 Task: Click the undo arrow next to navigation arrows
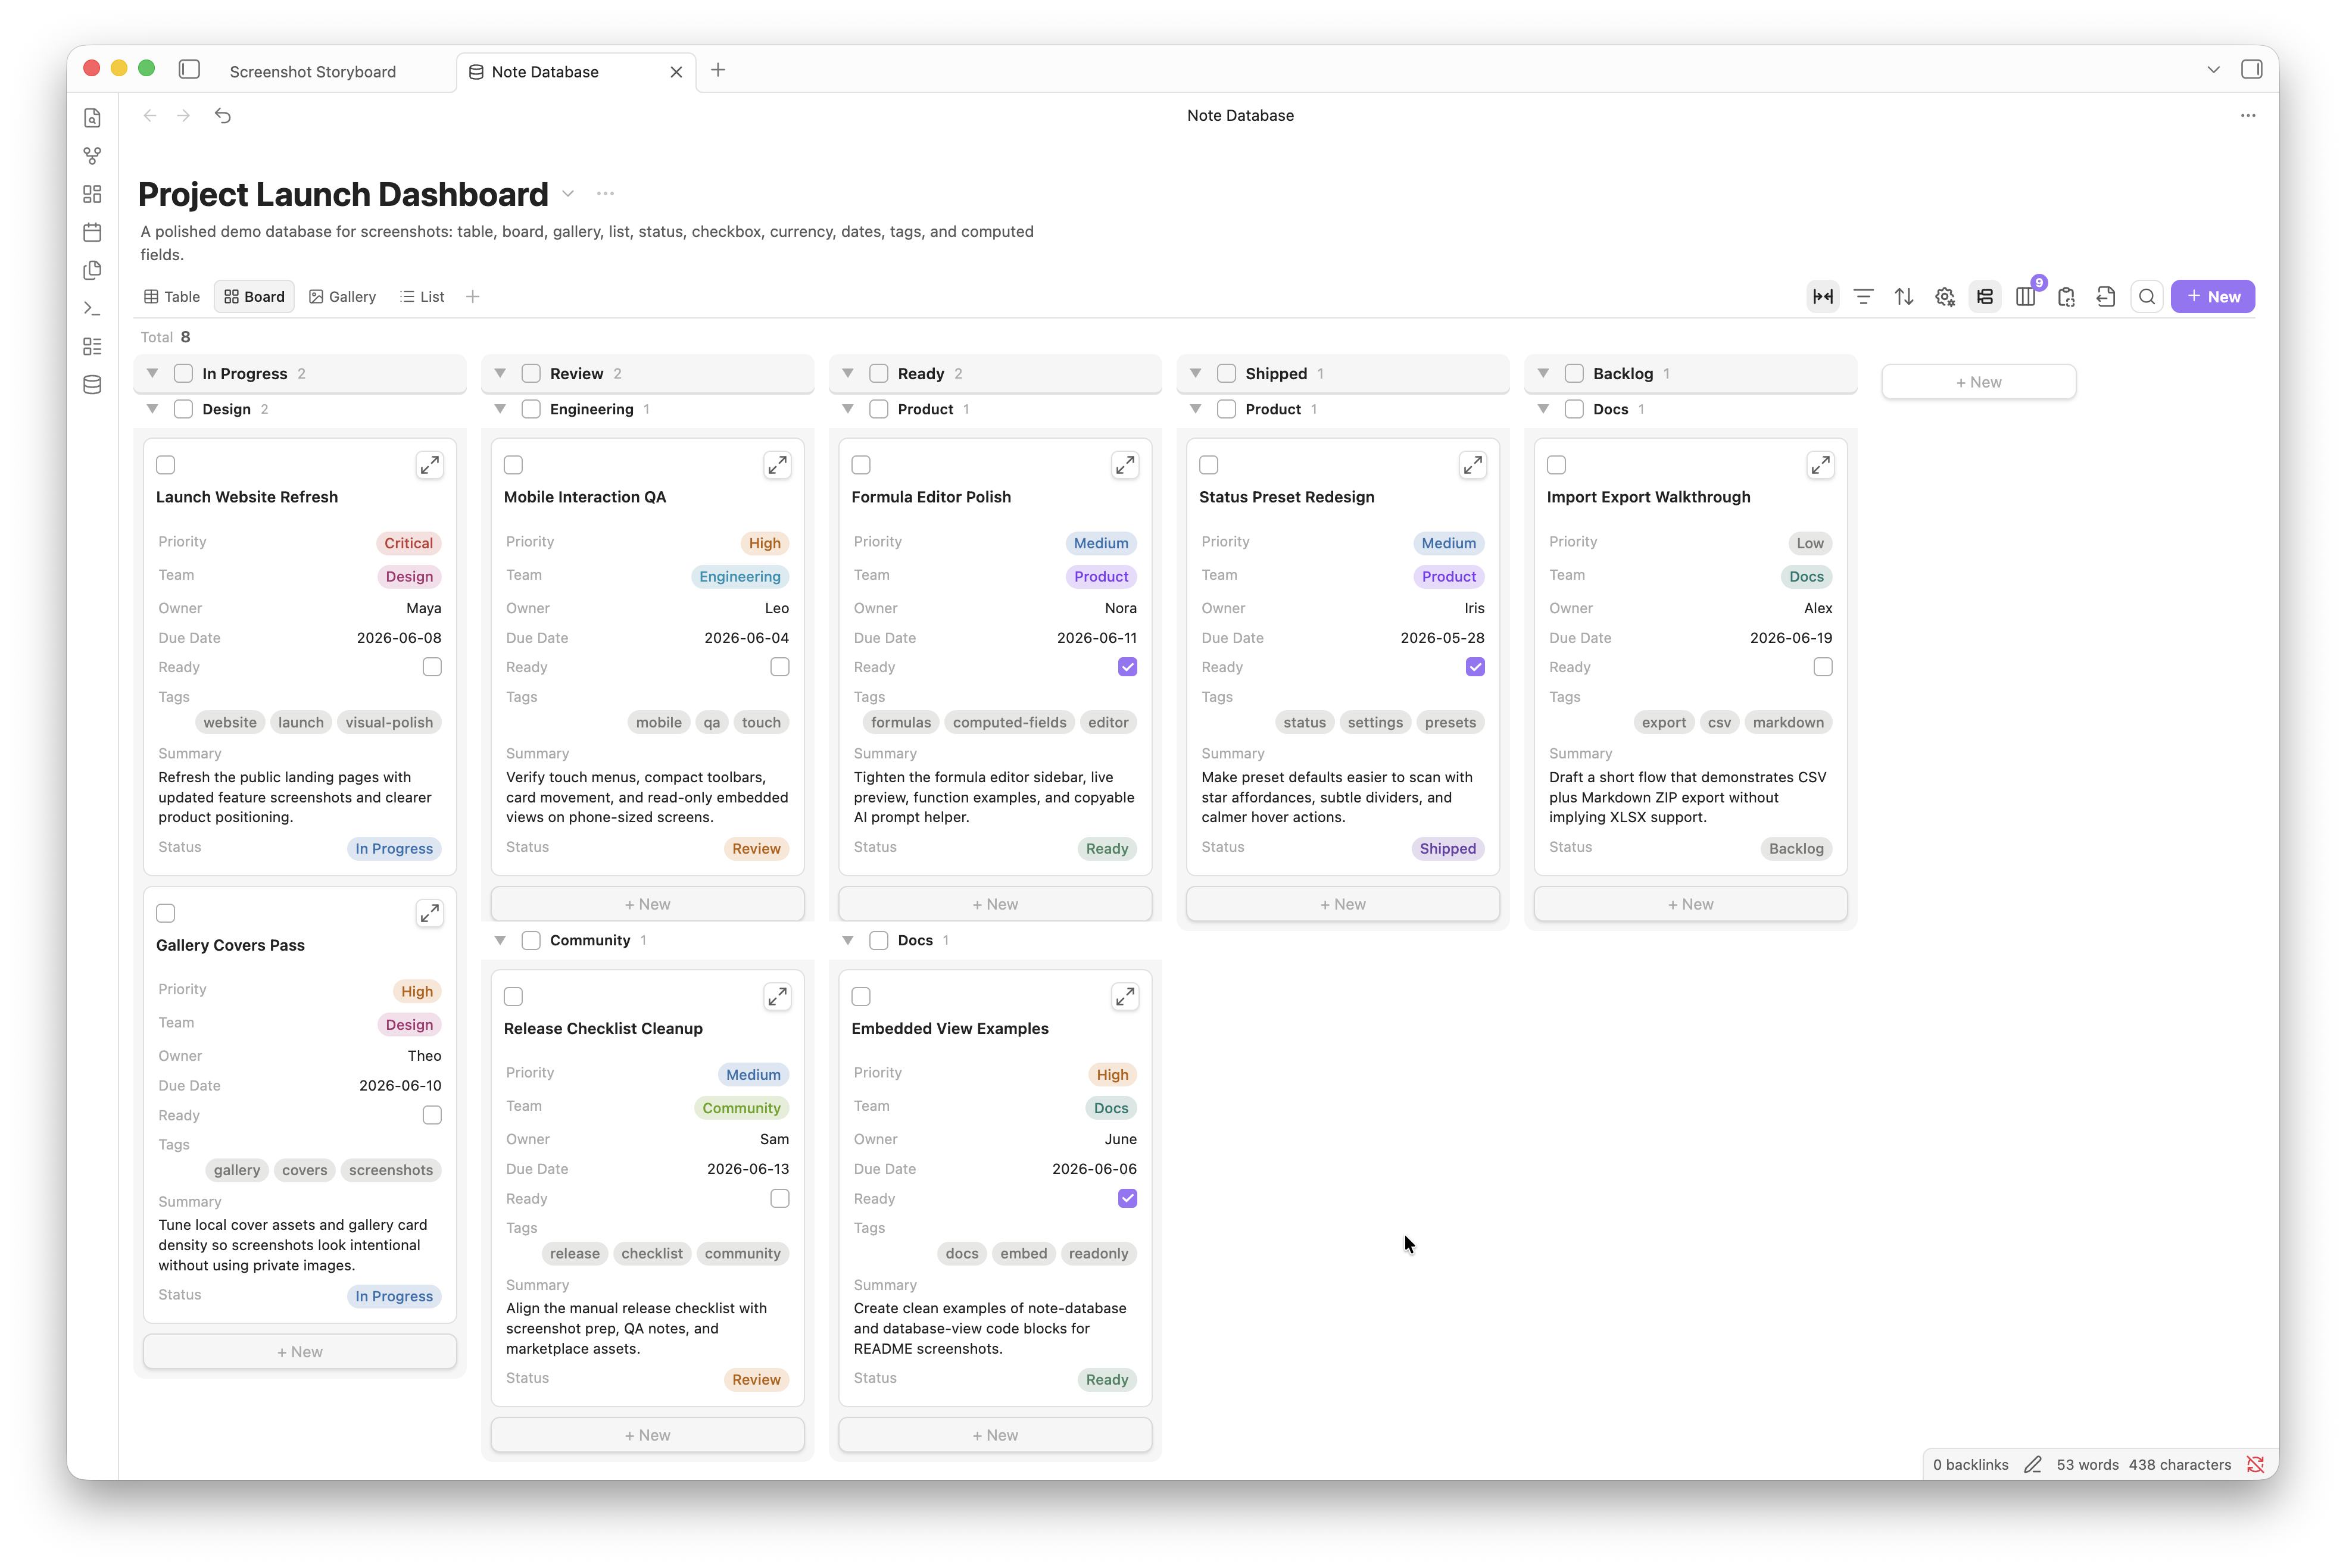coord(223,116)
